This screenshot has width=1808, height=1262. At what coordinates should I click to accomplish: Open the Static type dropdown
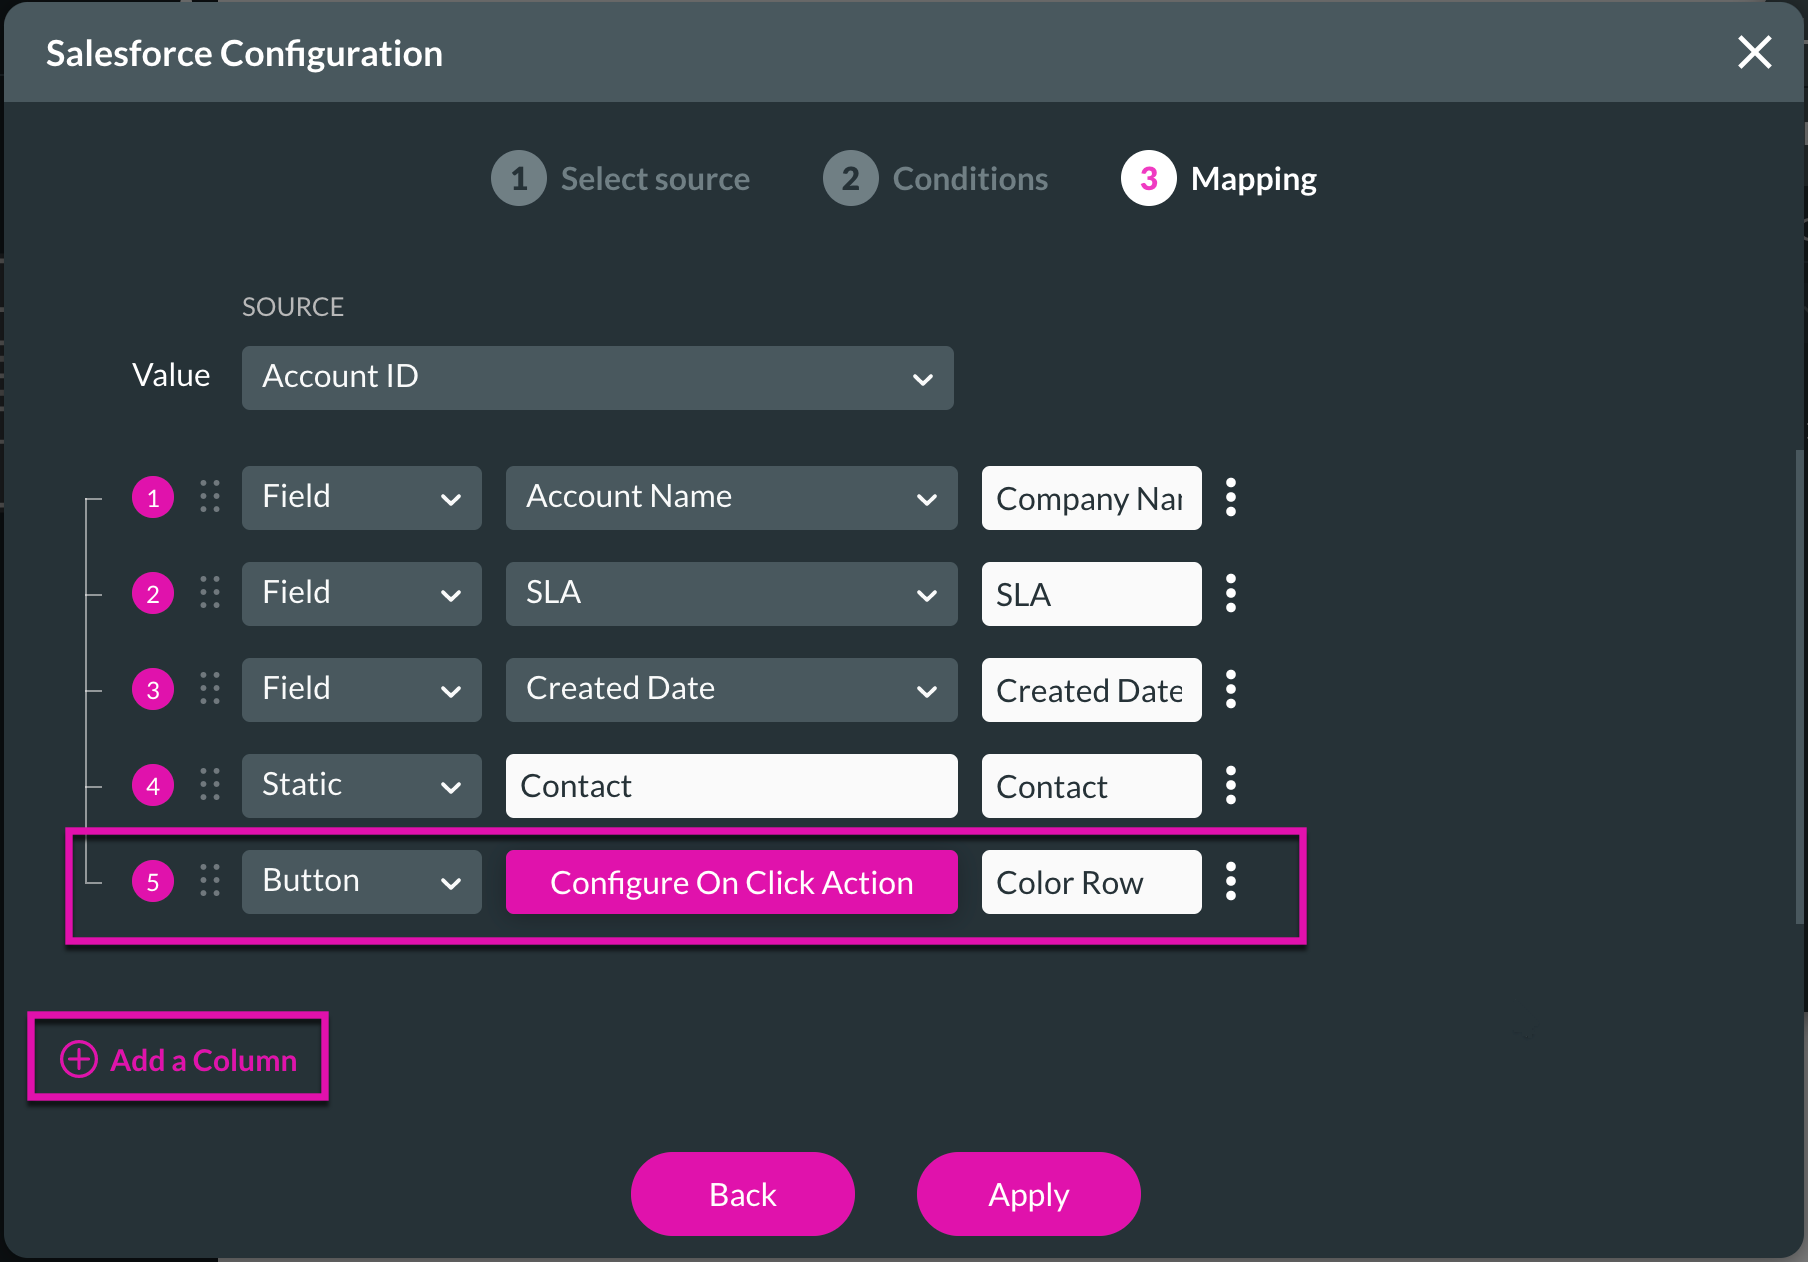pyautogui.click(x=361, y=786)
